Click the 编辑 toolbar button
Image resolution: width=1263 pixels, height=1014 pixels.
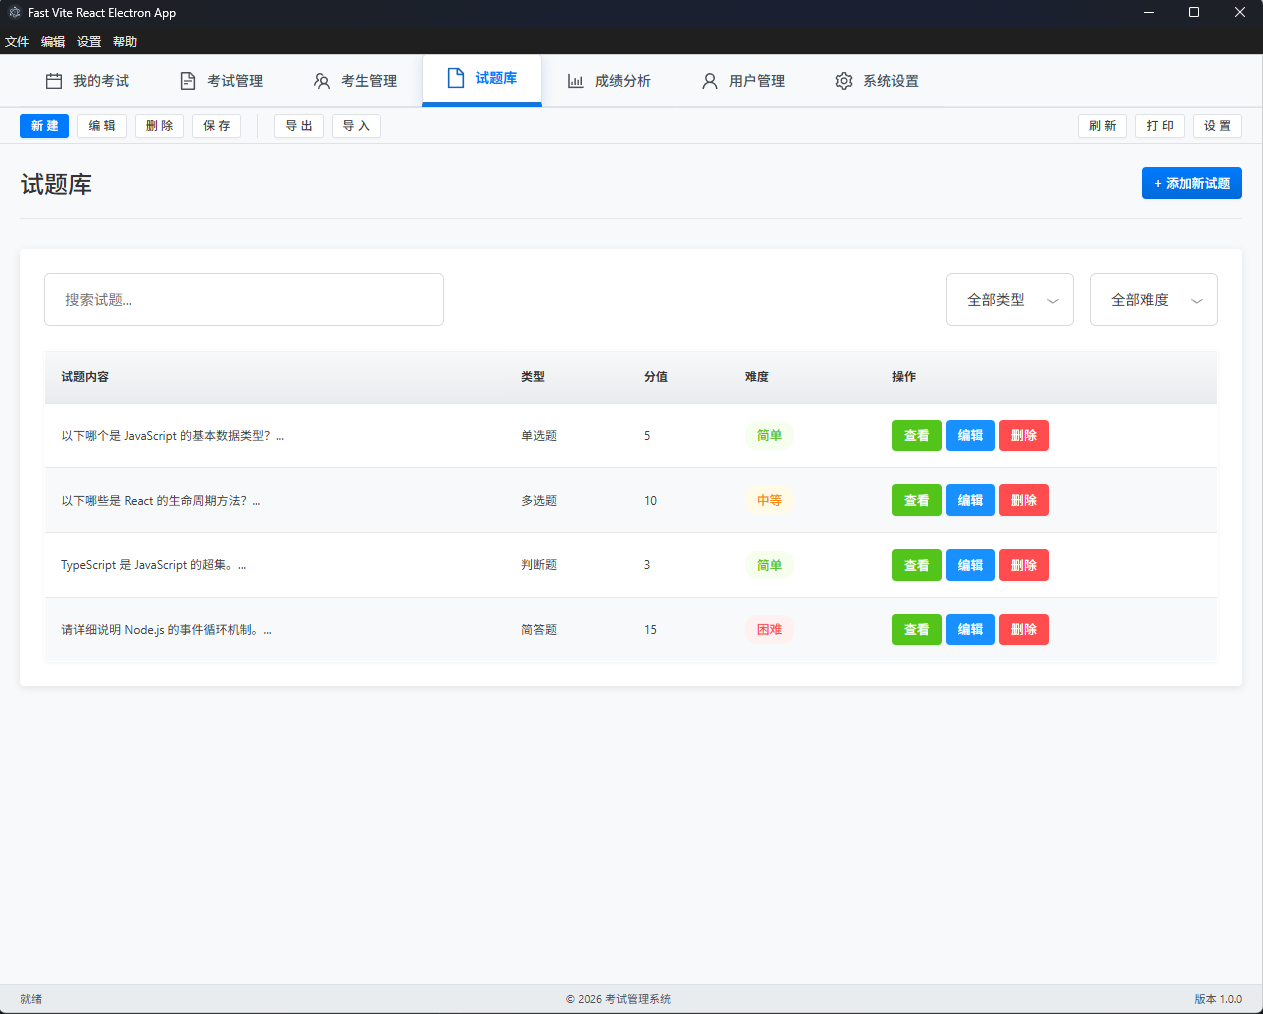(102, 126)
